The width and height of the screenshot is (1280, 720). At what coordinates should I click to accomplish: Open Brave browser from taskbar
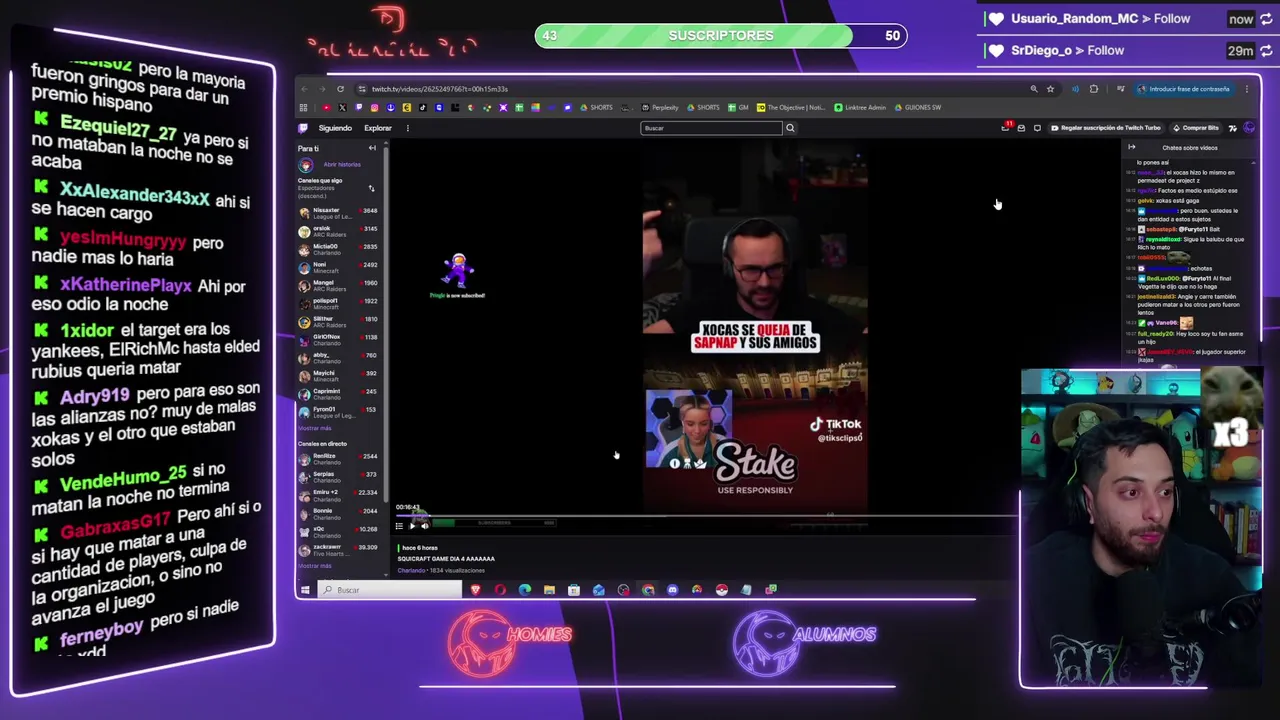pyautogui.click(x=476, y=590)
